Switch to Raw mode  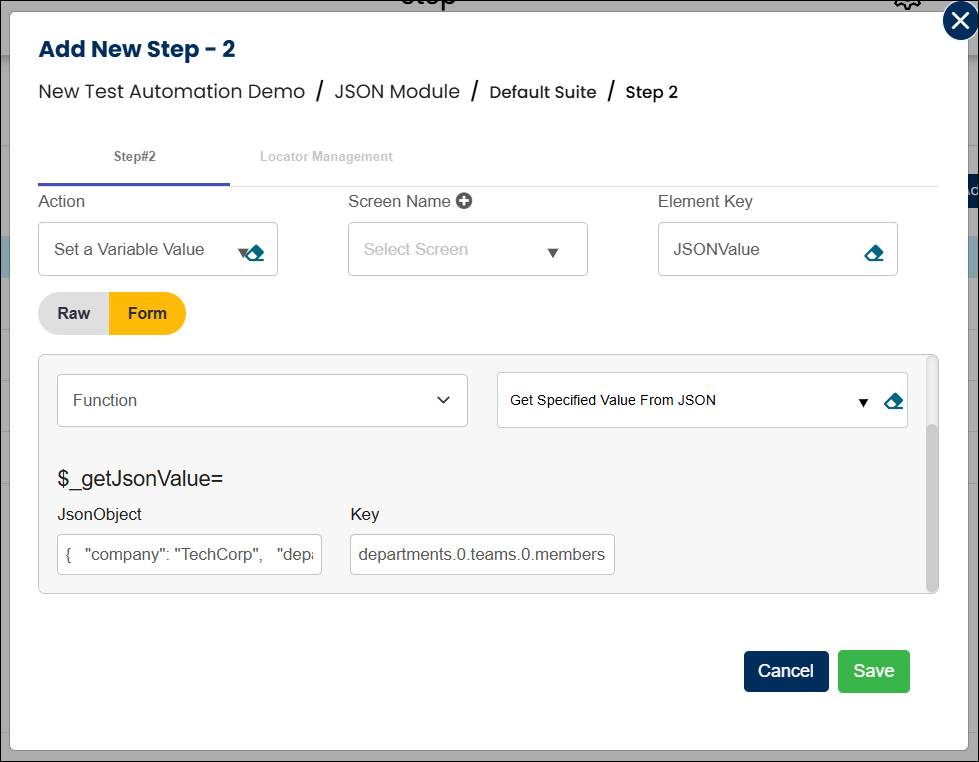pos(74,313)
